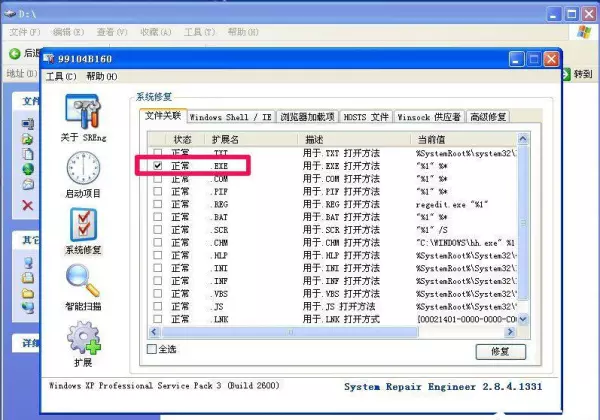600x420 pixels.
Task: Check the .SCR row checkbox
Action: point(157,230)
